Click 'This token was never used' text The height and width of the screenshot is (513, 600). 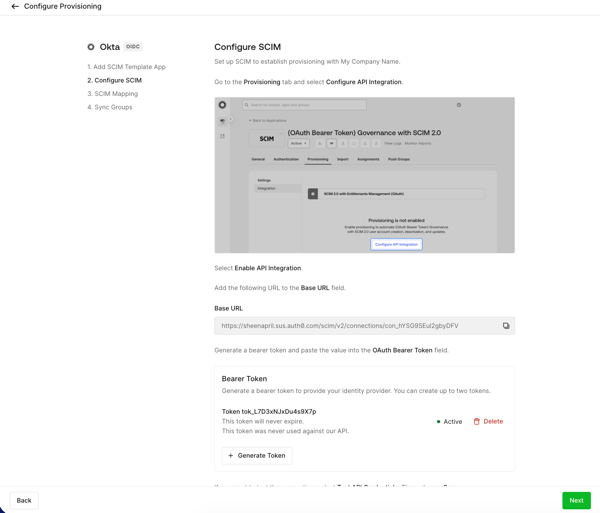click(285, 431)
